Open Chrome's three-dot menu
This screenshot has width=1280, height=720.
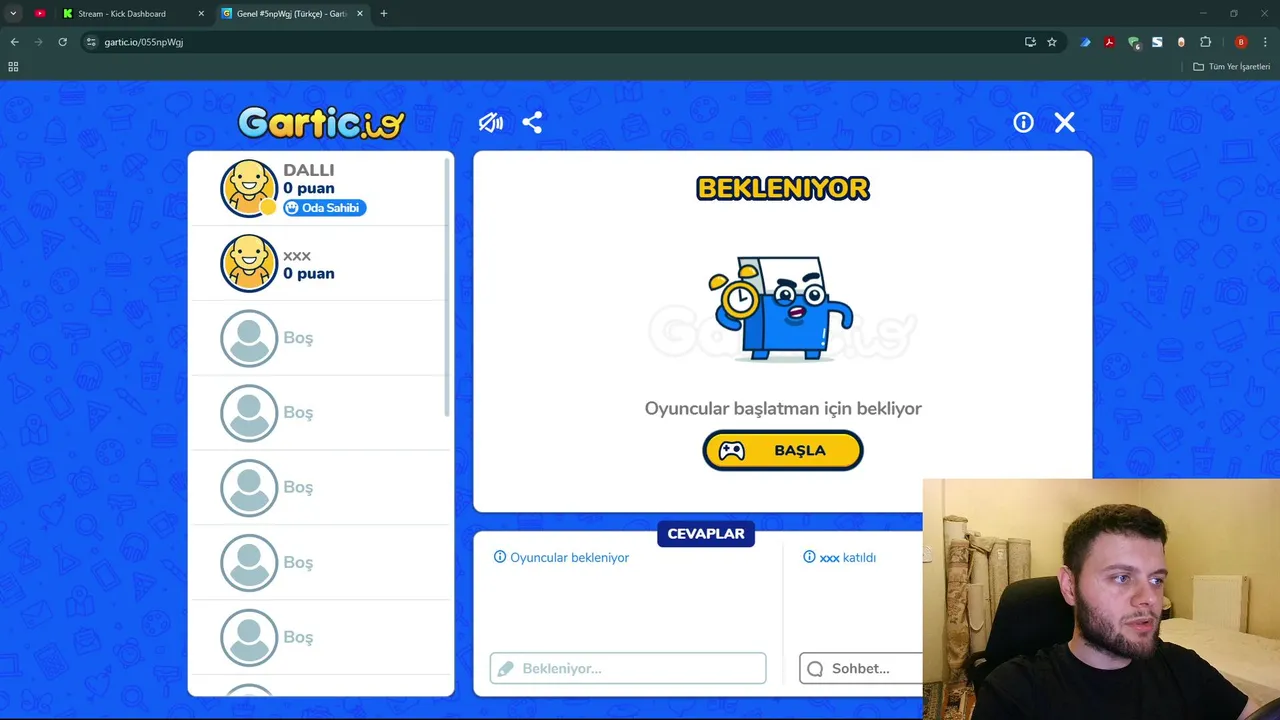tap(1265, 42)
